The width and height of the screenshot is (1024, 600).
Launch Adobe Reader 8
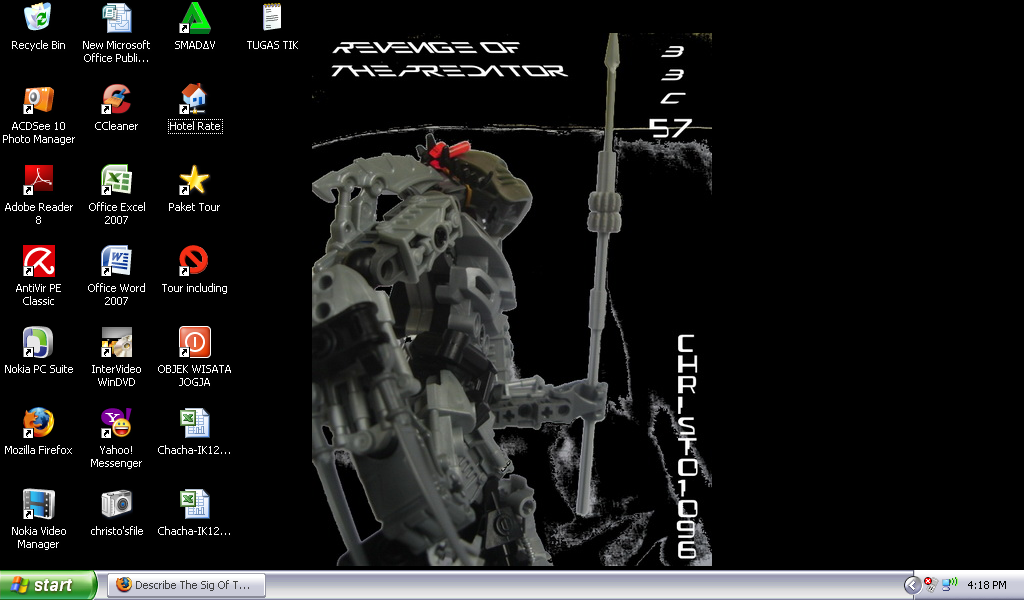(38, 181)
